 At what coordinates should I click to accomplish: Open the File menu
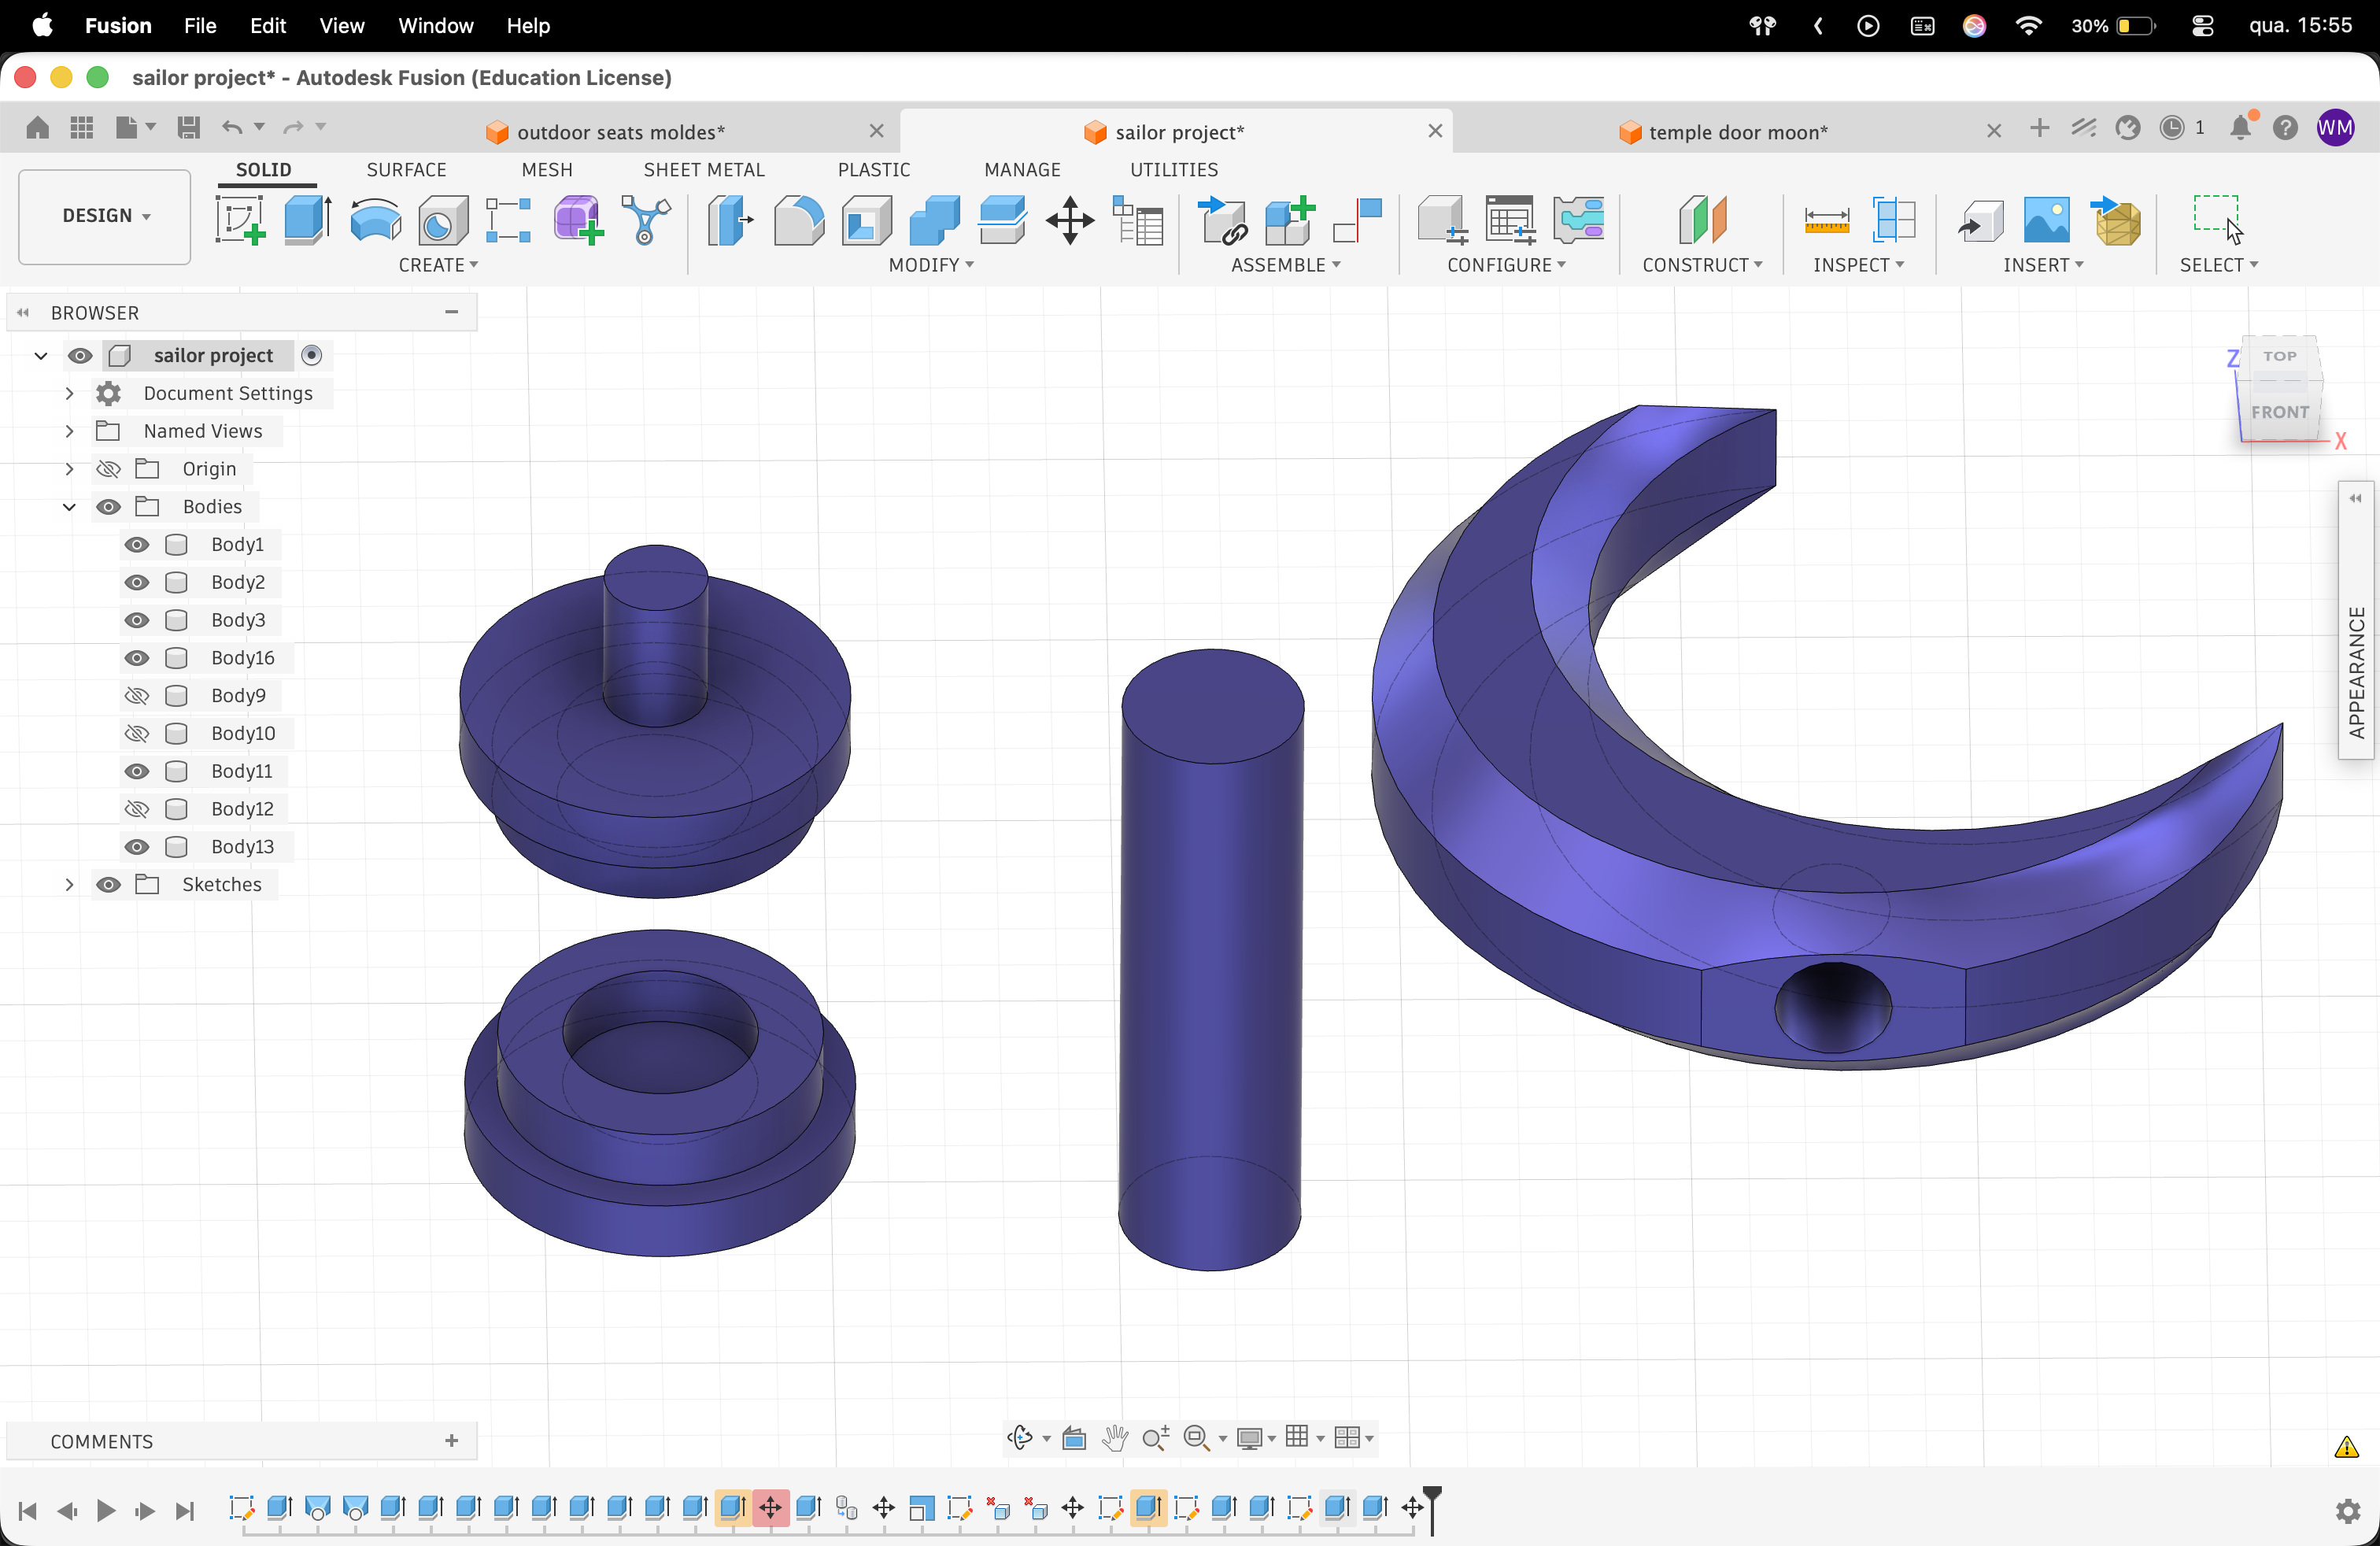point(200,26)
